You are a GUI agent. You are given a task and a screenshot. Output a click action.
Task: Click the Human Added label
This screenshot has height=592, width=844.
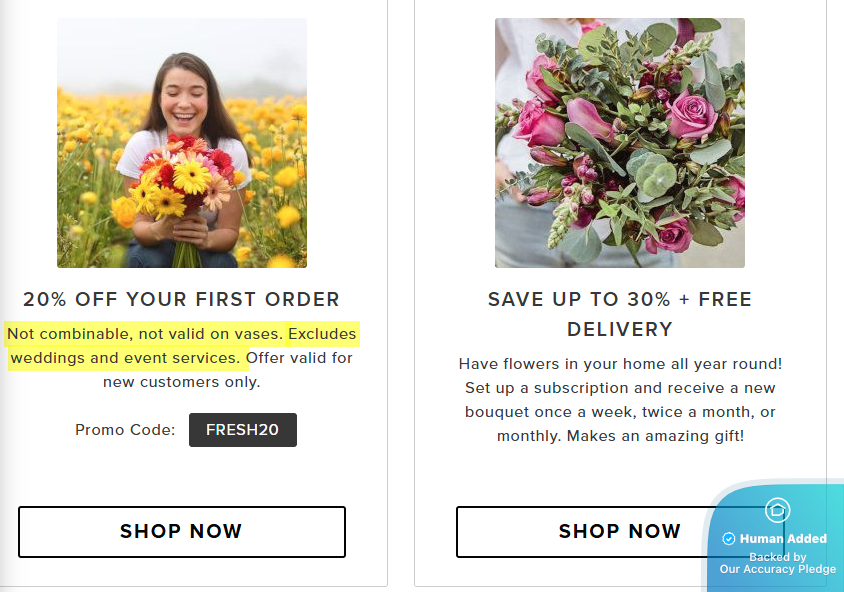(x=783, y=539)
